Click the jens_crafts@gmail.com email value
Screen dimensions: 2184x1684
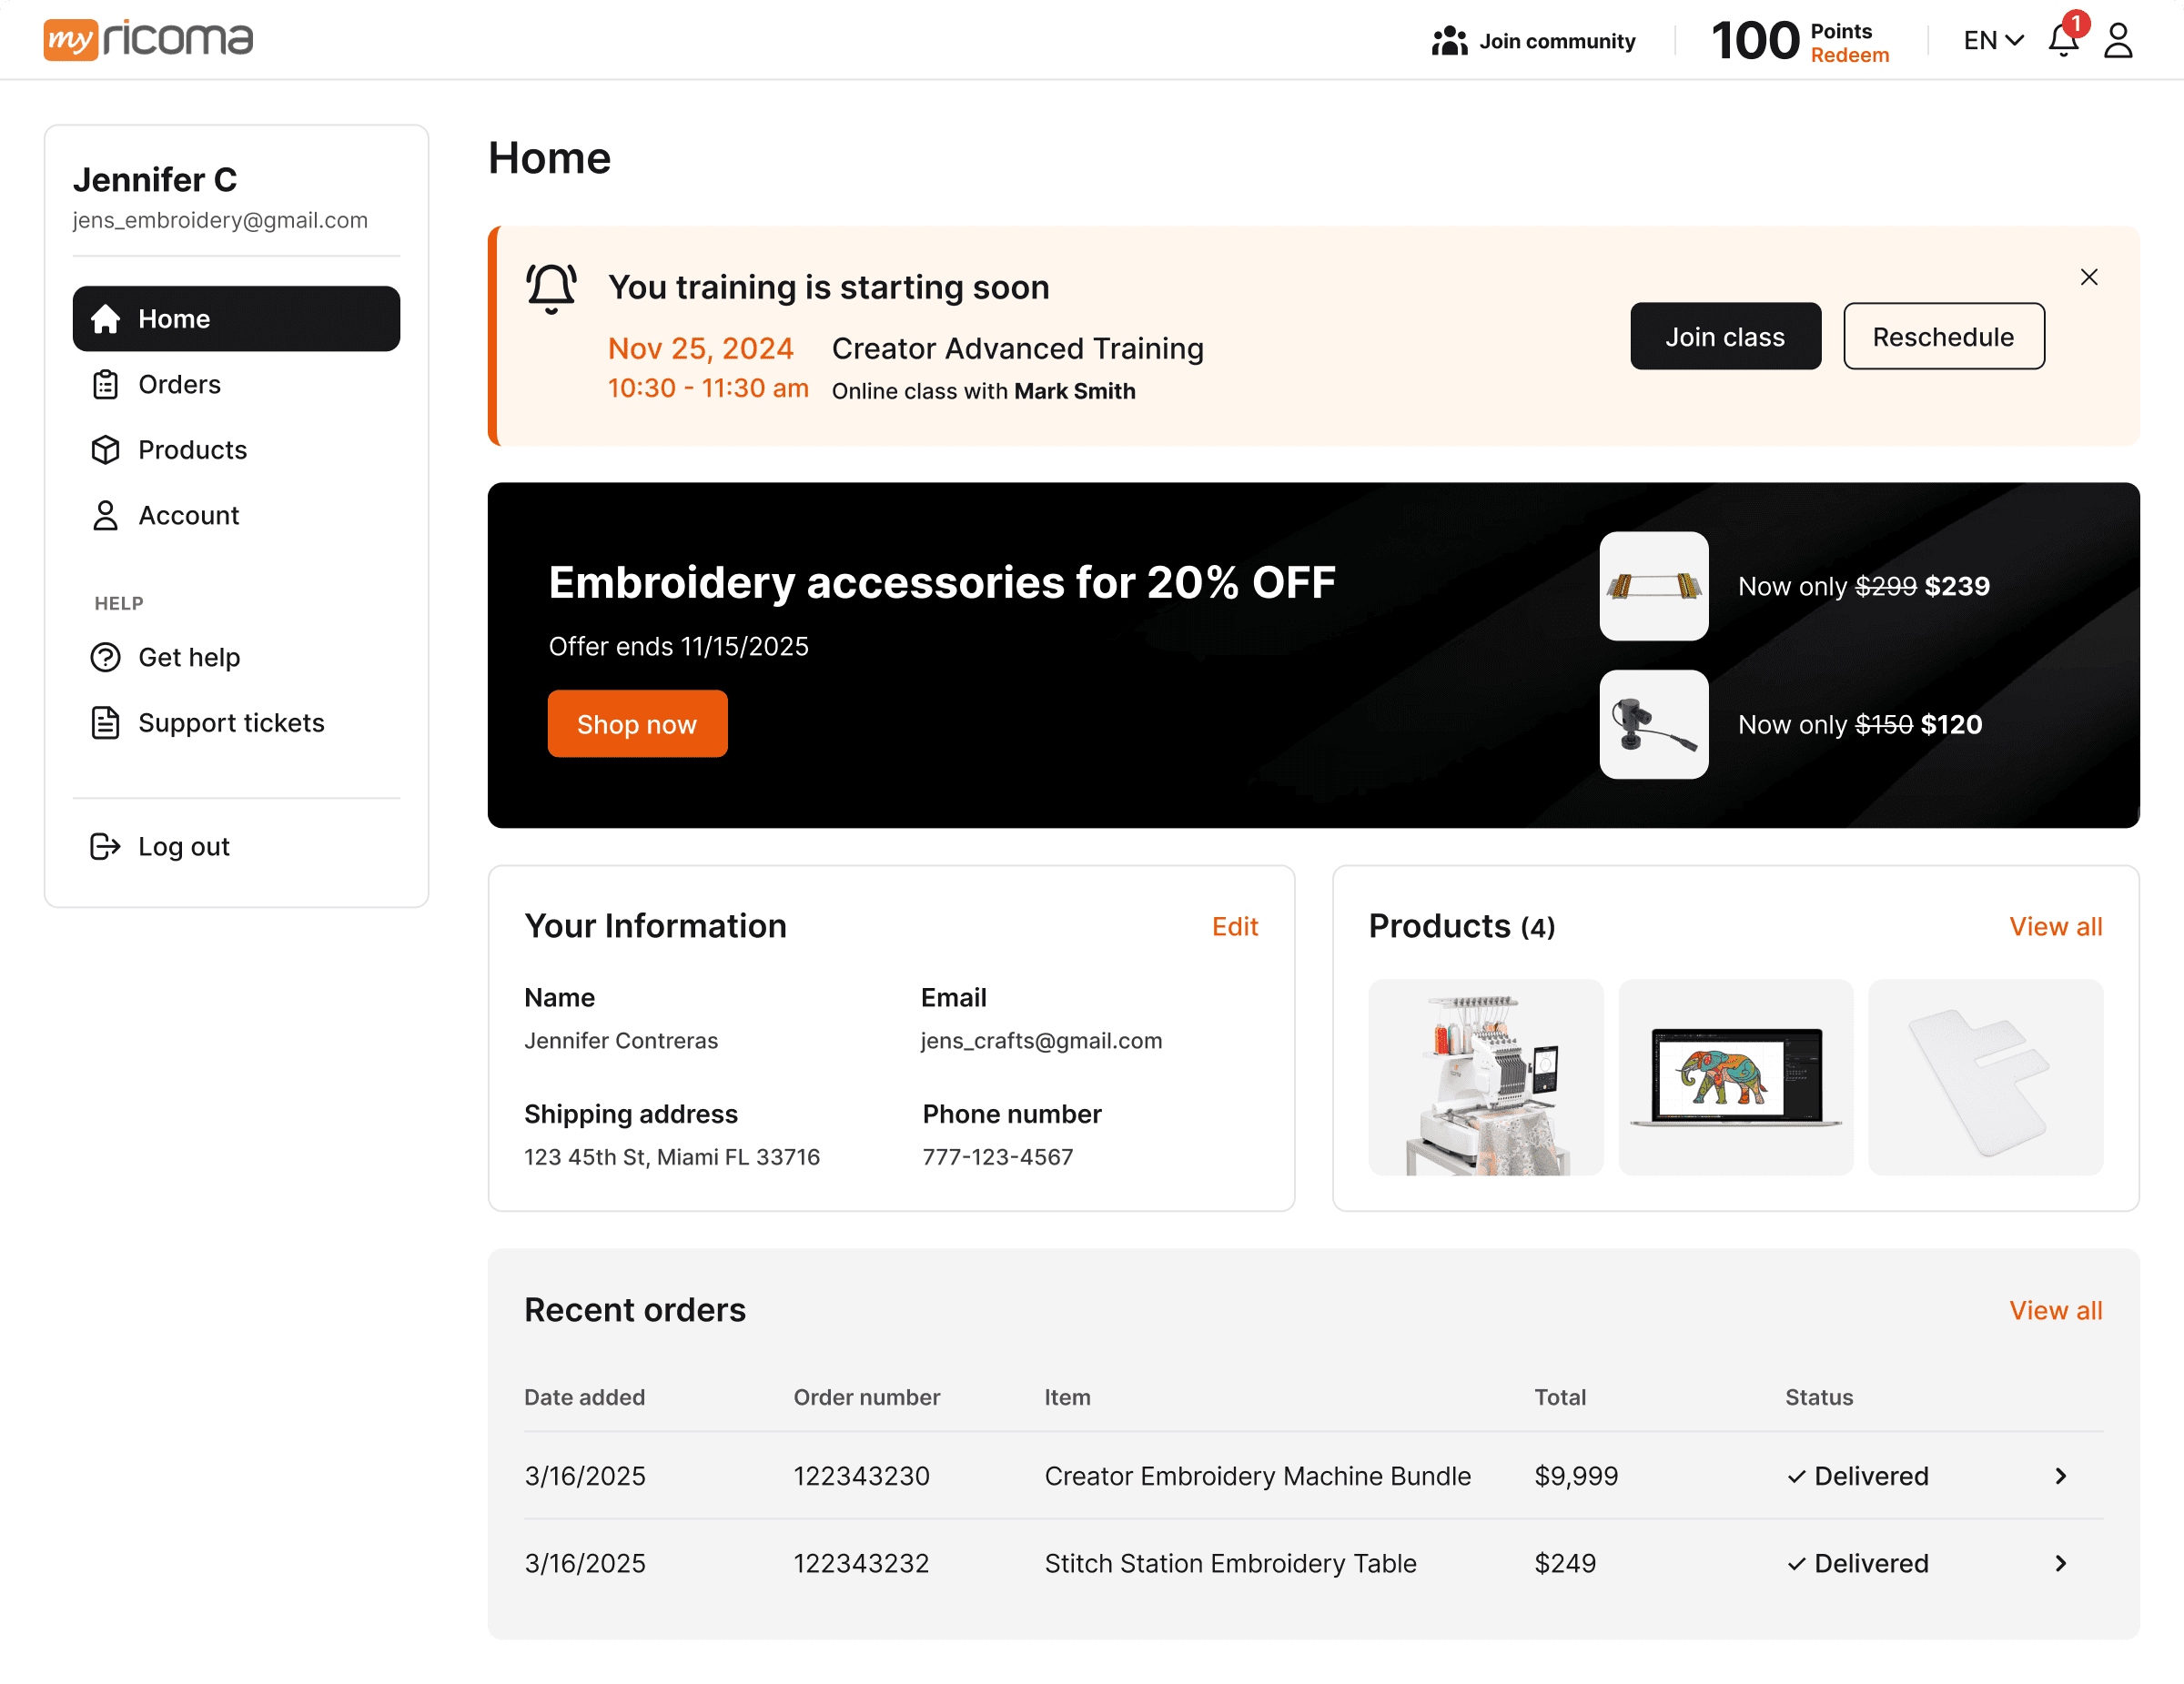click(x=1041, y=1040)
